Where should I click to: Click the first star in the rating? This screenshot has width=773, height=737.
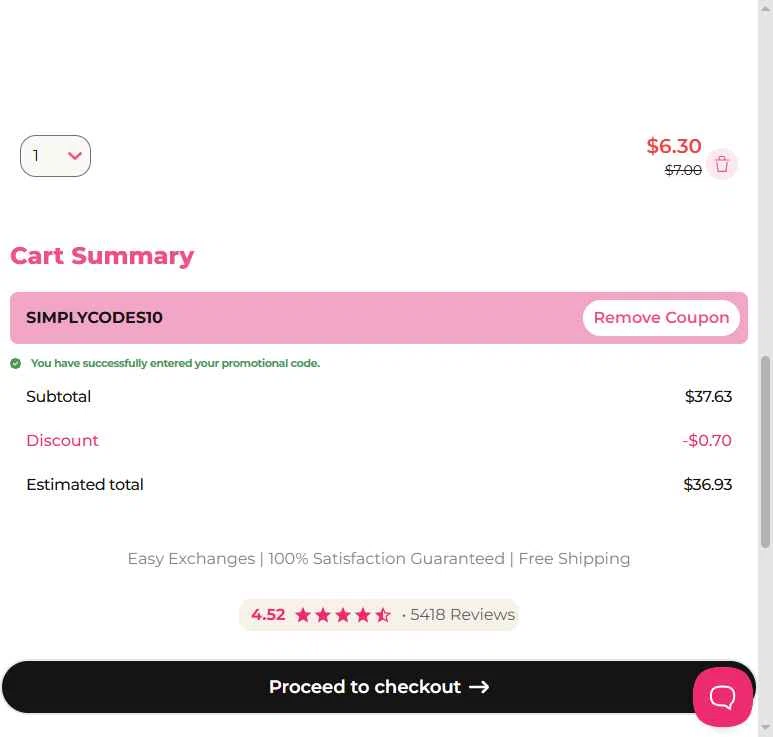[303, 615]
